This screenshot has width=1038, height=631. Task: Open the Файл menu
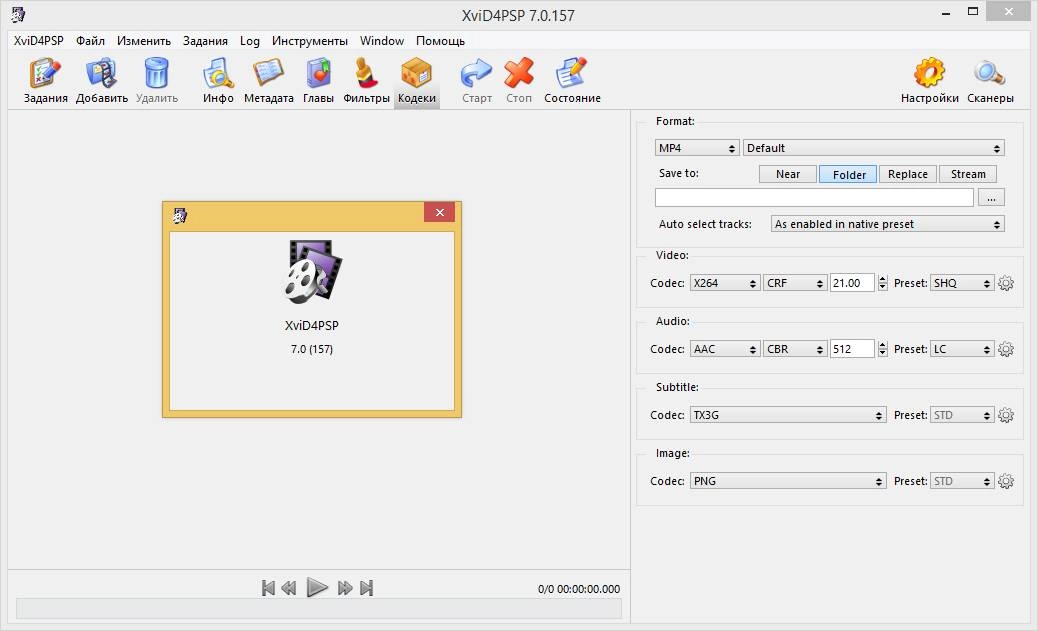(x=90, y=40)
